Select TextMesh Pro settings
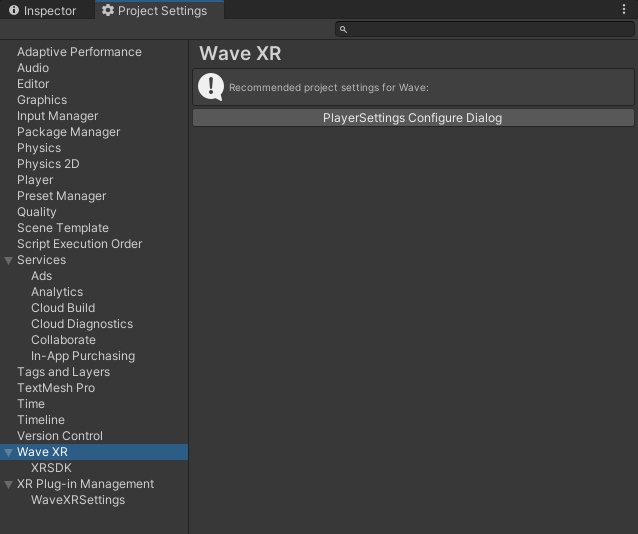The image size is (638, 534). pos(56,388)
